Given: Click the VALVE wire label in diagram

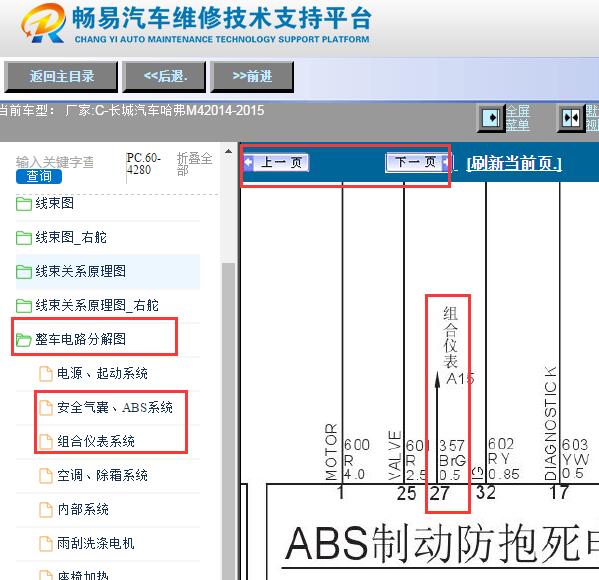Looking at the screenshot, I should [x=394, y=455].
